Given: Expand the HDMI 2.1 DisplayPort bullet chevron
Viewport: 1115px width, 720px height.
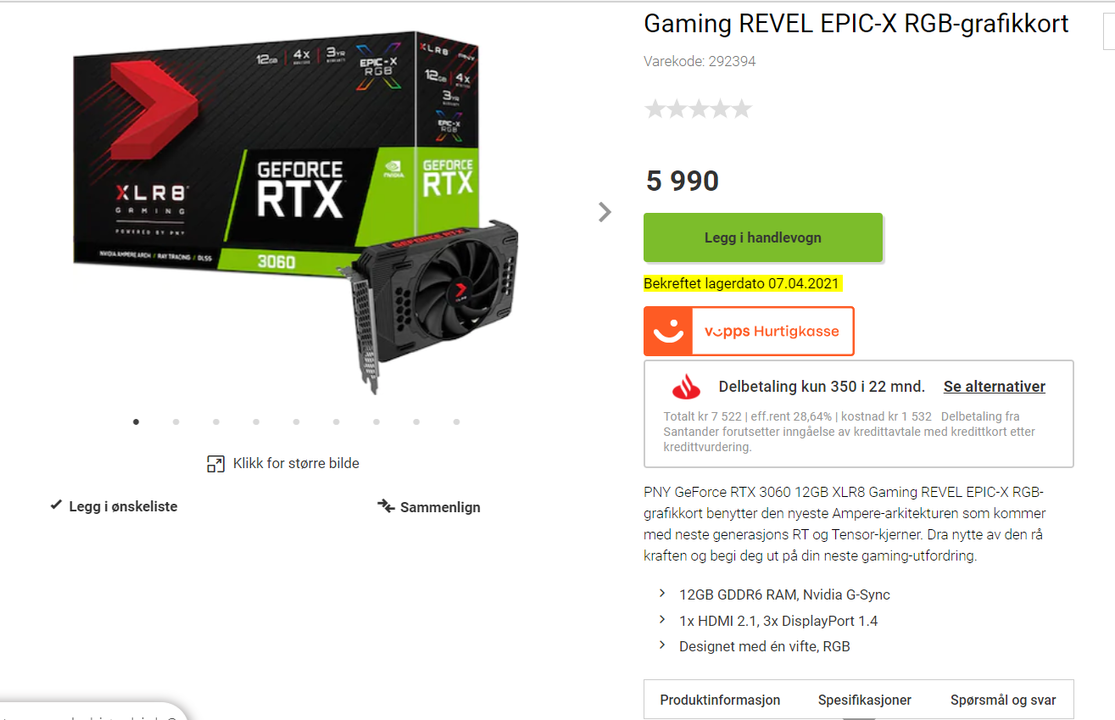Looking at the screenshot, I should tap(662, 620).
